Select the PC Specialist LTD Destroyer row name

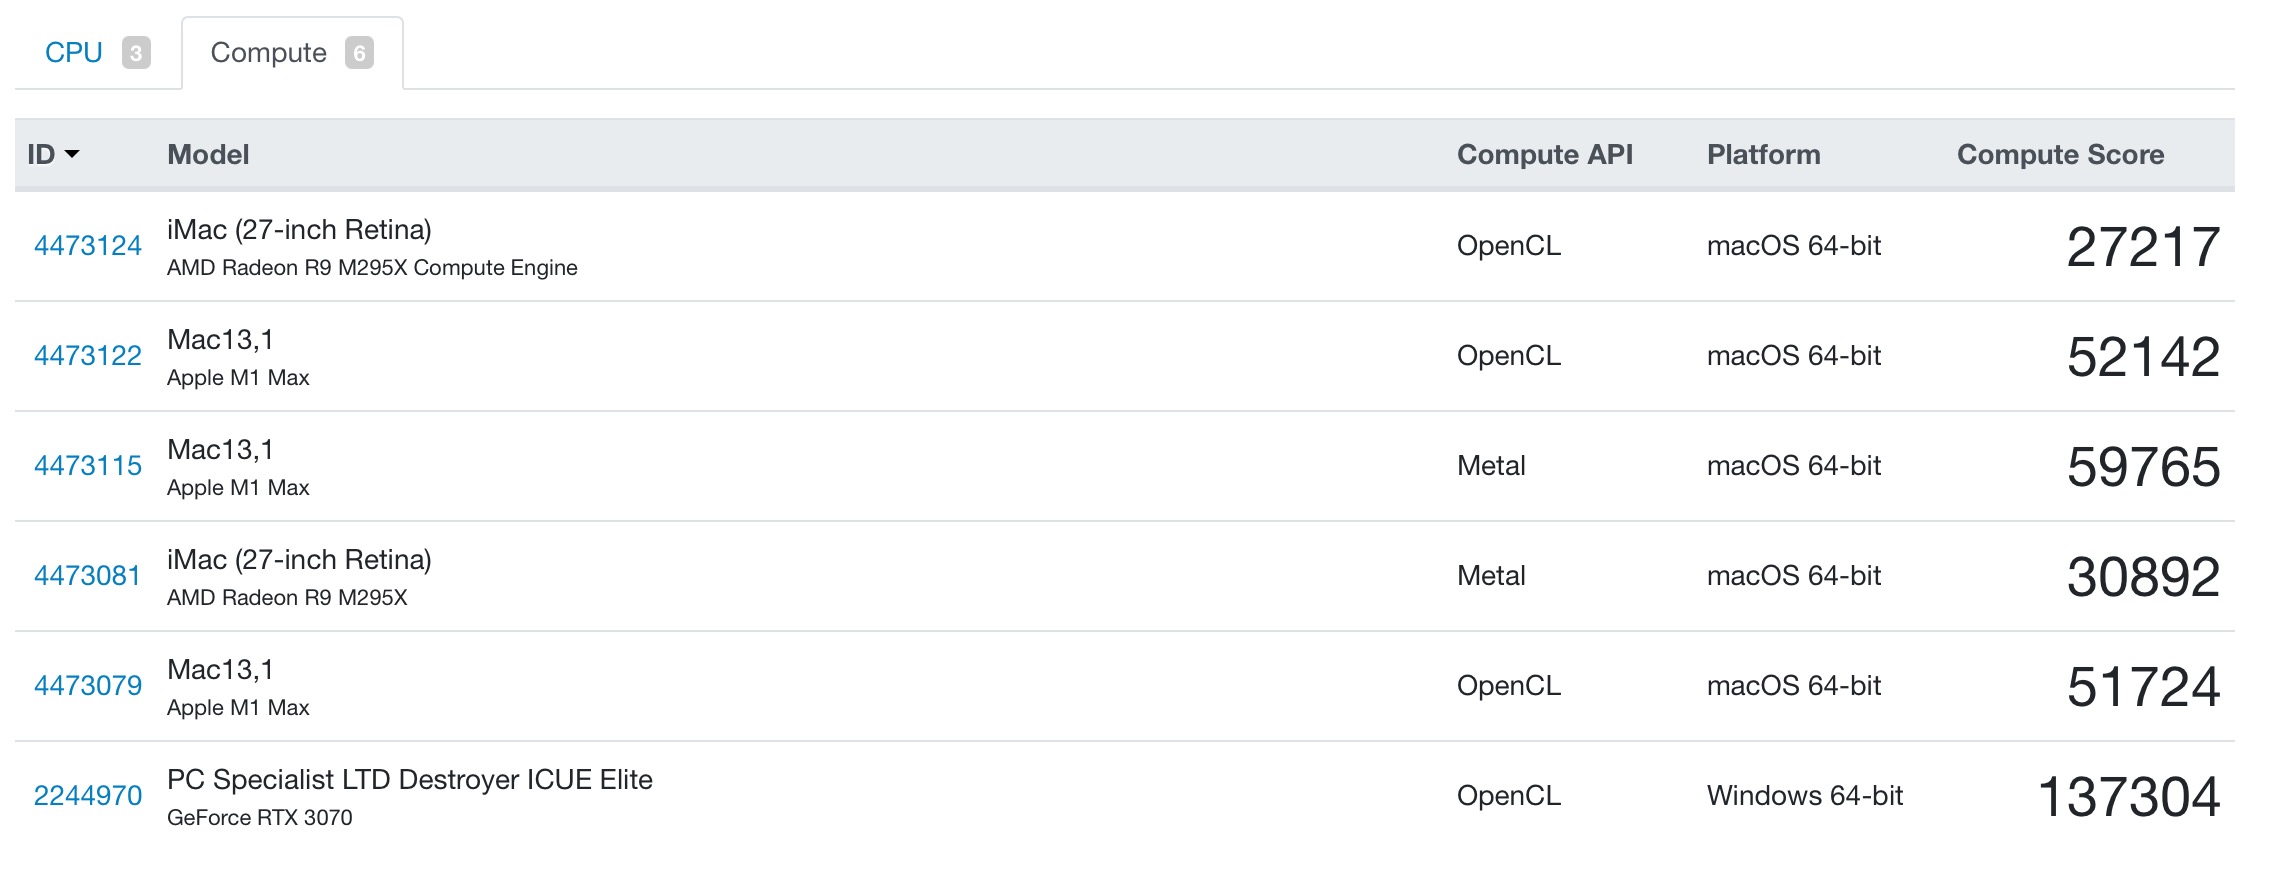[410, 780]
